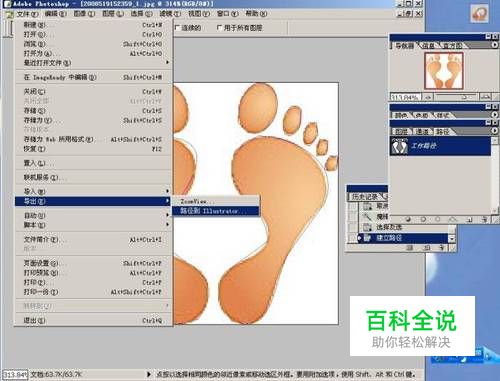The image size is (500, 381).
Task: Click the Navigator footprint preview thumbnail
Action: 444,71
